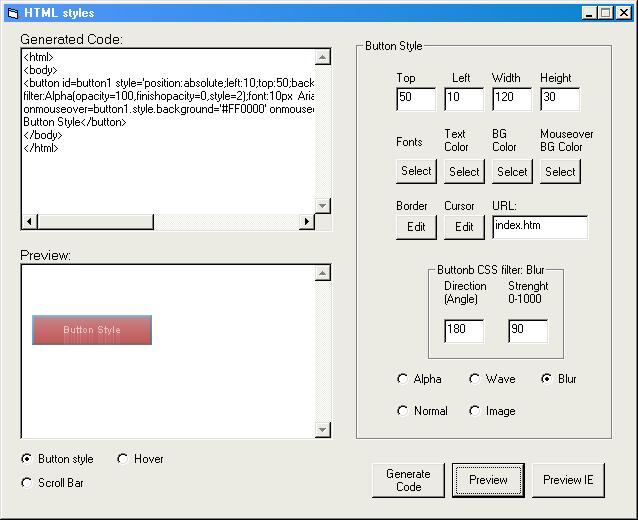Select the Alpha filter radio button
The width and height of the screenshot is (638, 520).
403,379
